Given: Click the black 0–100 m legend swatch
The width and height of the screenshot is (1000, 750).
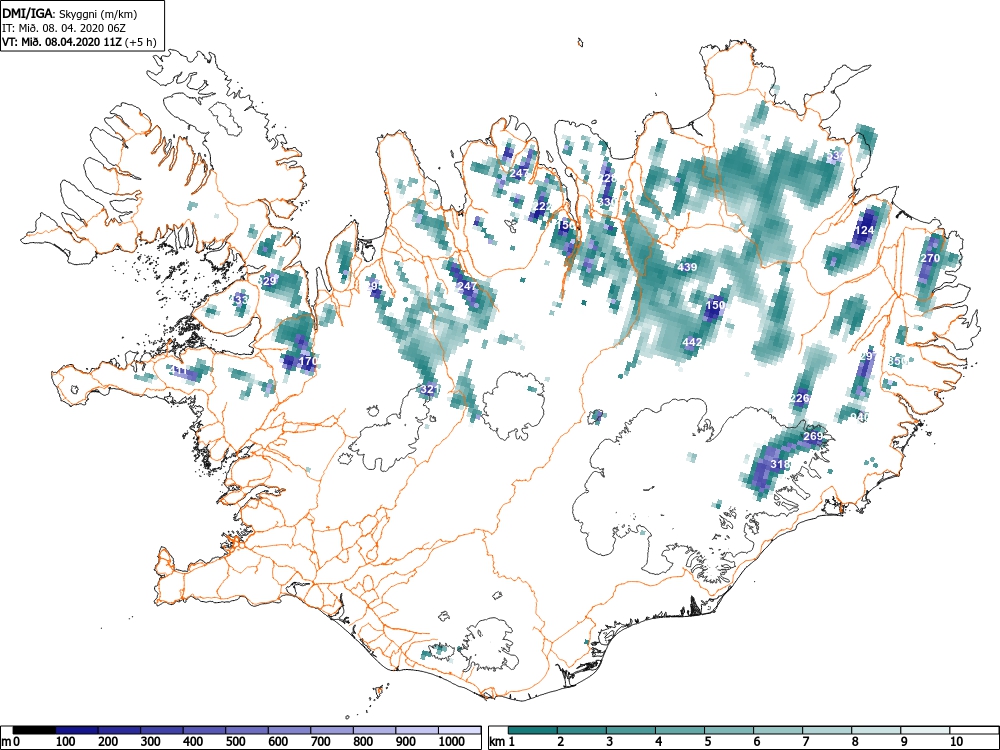Looking at the screenshot, I should 34,730.
